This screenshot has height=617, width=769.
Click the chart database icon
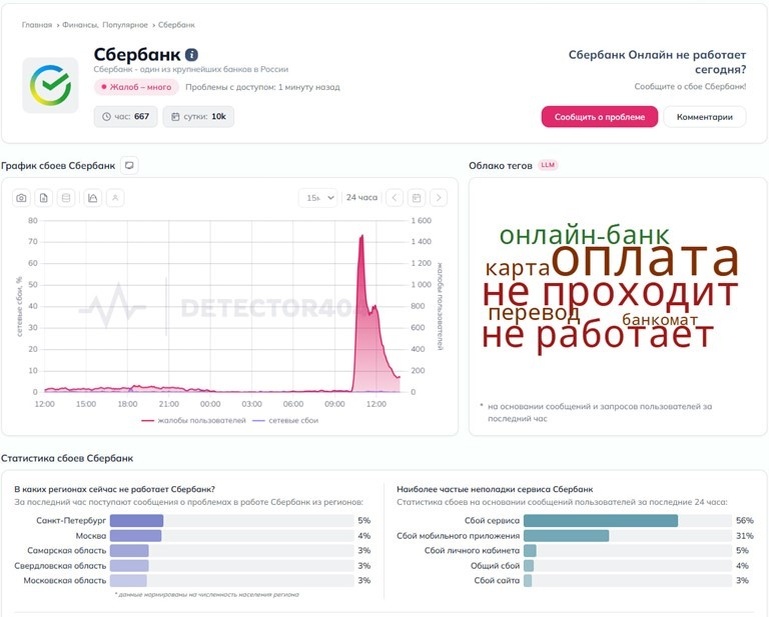point(66,198)
